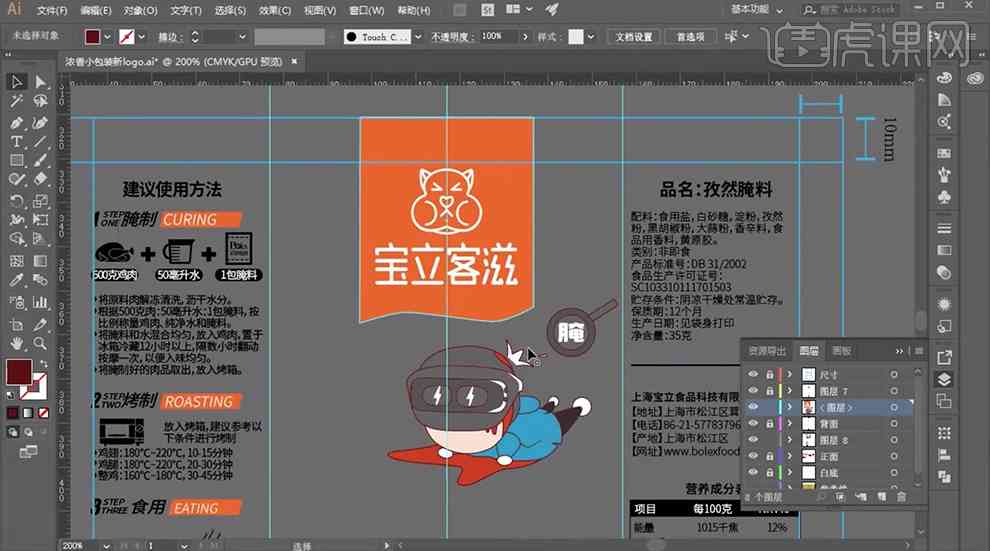Click the 文档设置 button
The height and width of the screenshot is (551, 990).
634,37
